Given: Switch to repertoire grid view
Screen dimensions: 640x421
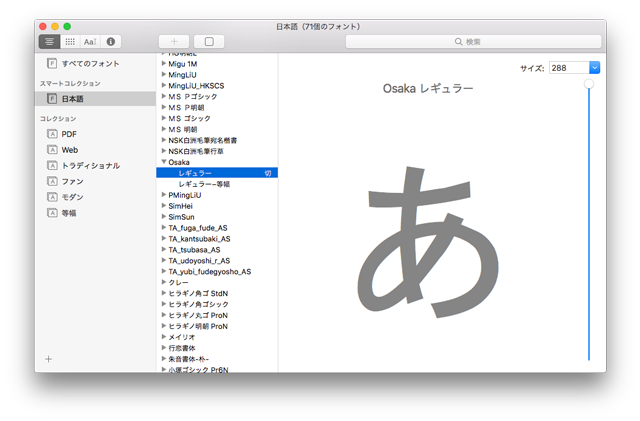Looking at the screenshot, I should pos(70,42).
